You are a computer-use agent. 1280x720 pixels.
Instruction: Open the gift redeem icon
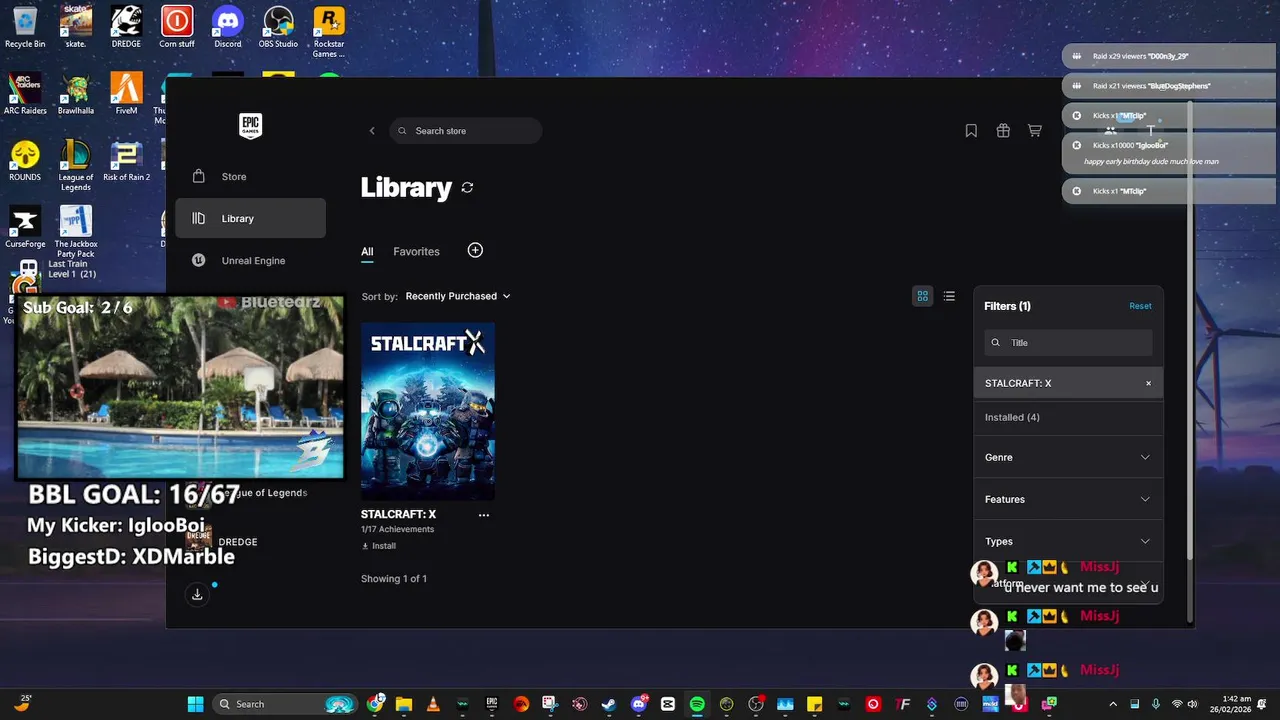[1003, 131]
